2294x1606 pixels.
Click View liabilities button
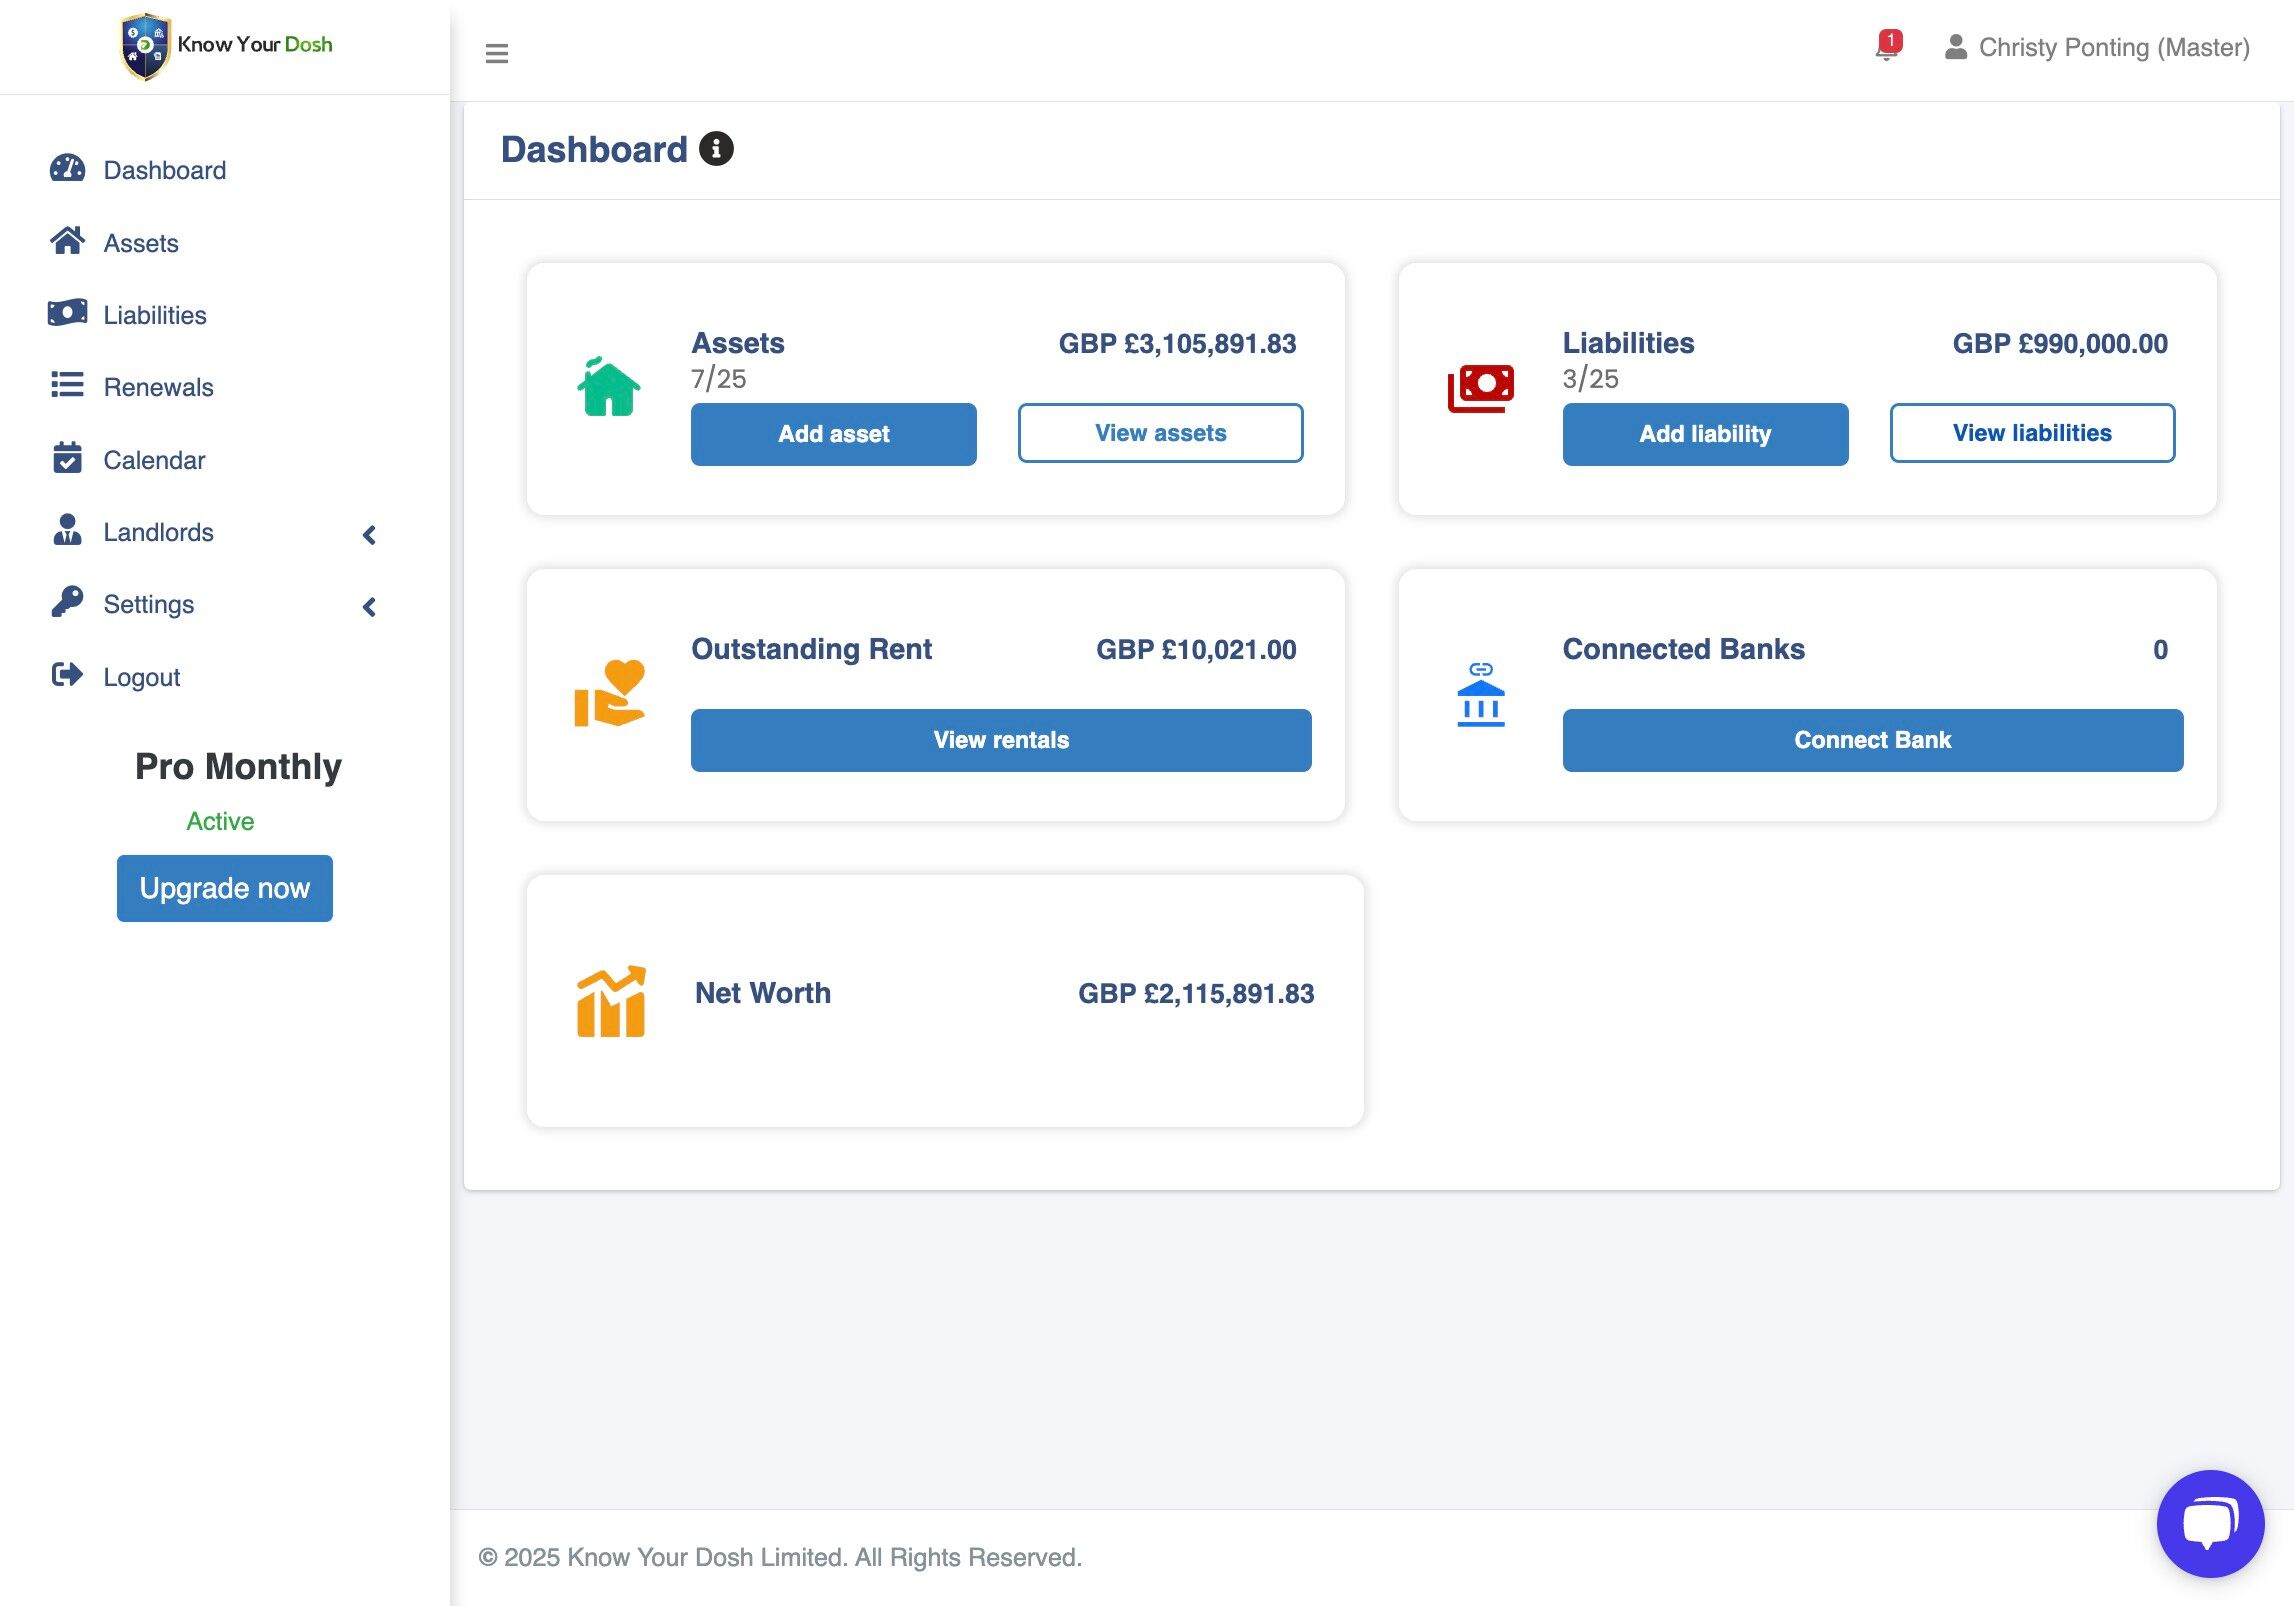coord(2031,433)
